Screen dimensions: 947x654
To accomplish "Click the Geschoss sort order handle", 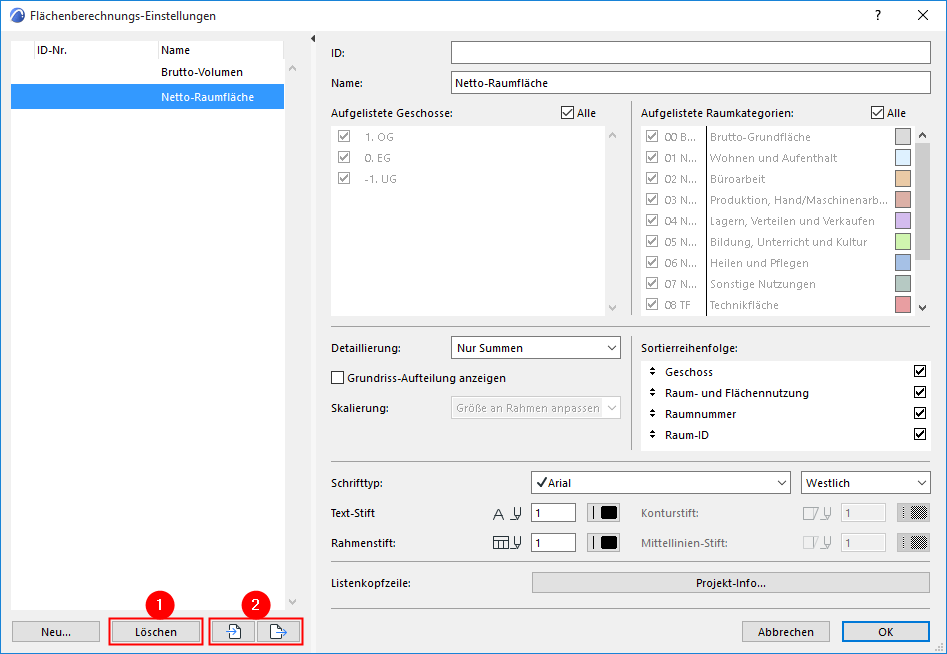I will click(x=652, y=371).
